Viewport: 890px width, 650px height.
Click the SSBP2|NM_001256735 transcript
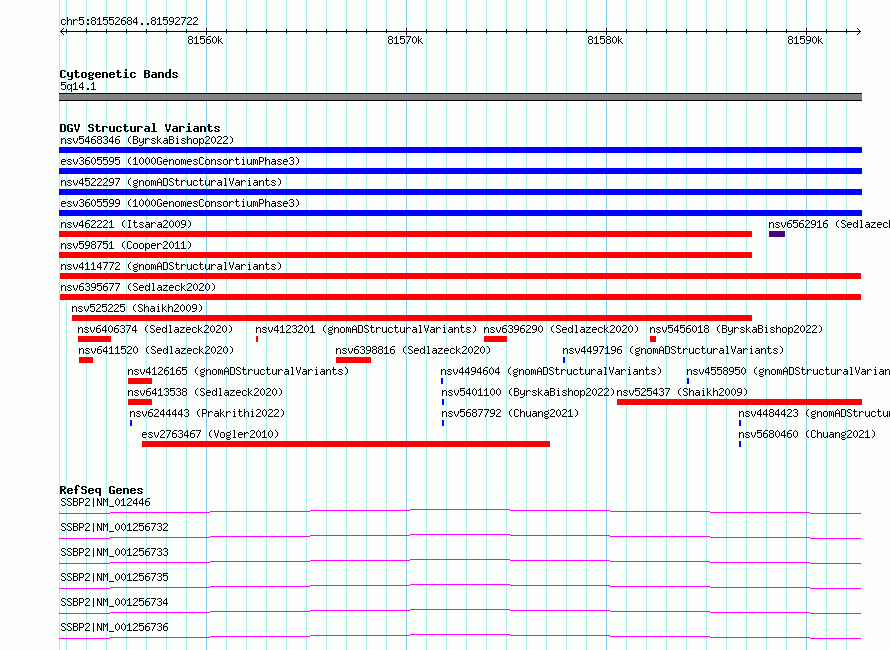(x=115, y=577)
